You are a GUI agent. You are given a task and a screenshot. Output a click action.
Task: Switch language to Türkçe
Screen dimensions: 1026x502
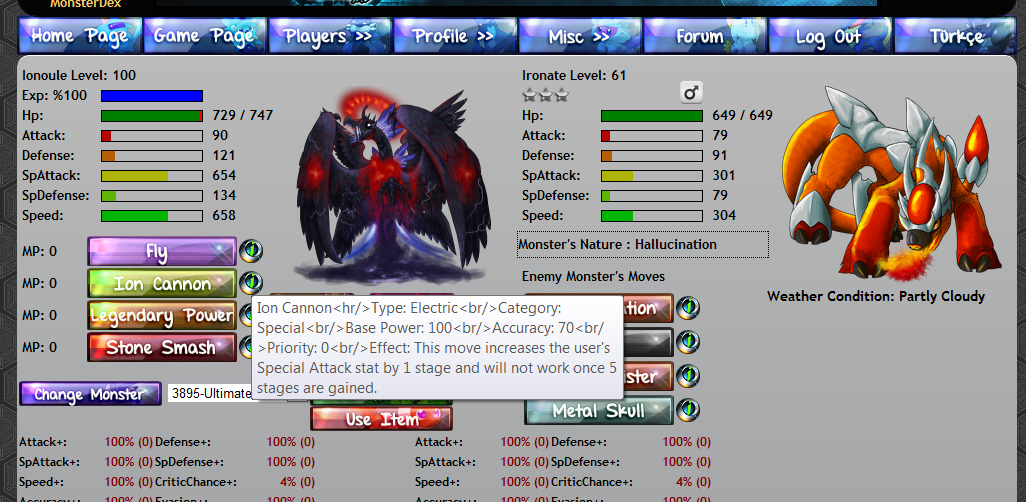pos(955,35)
